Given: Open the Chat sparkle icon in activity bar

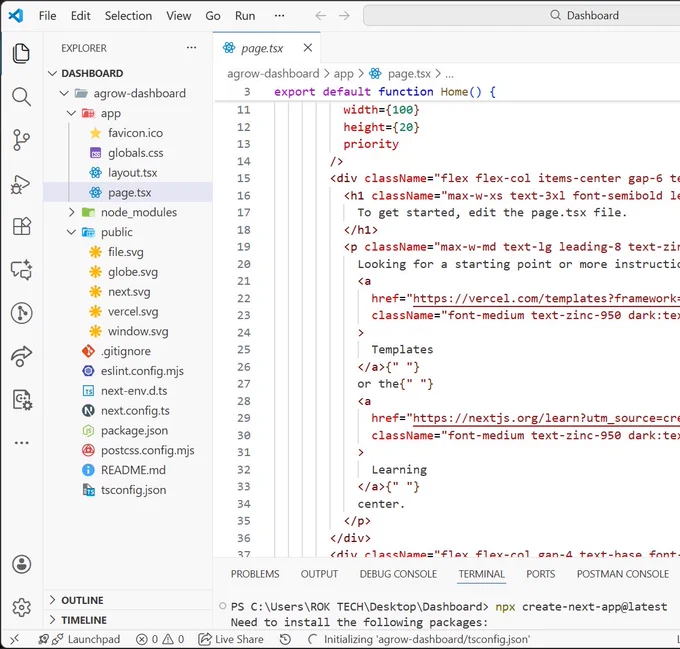Looking at the screenshot, I should [x=21, y=269].
